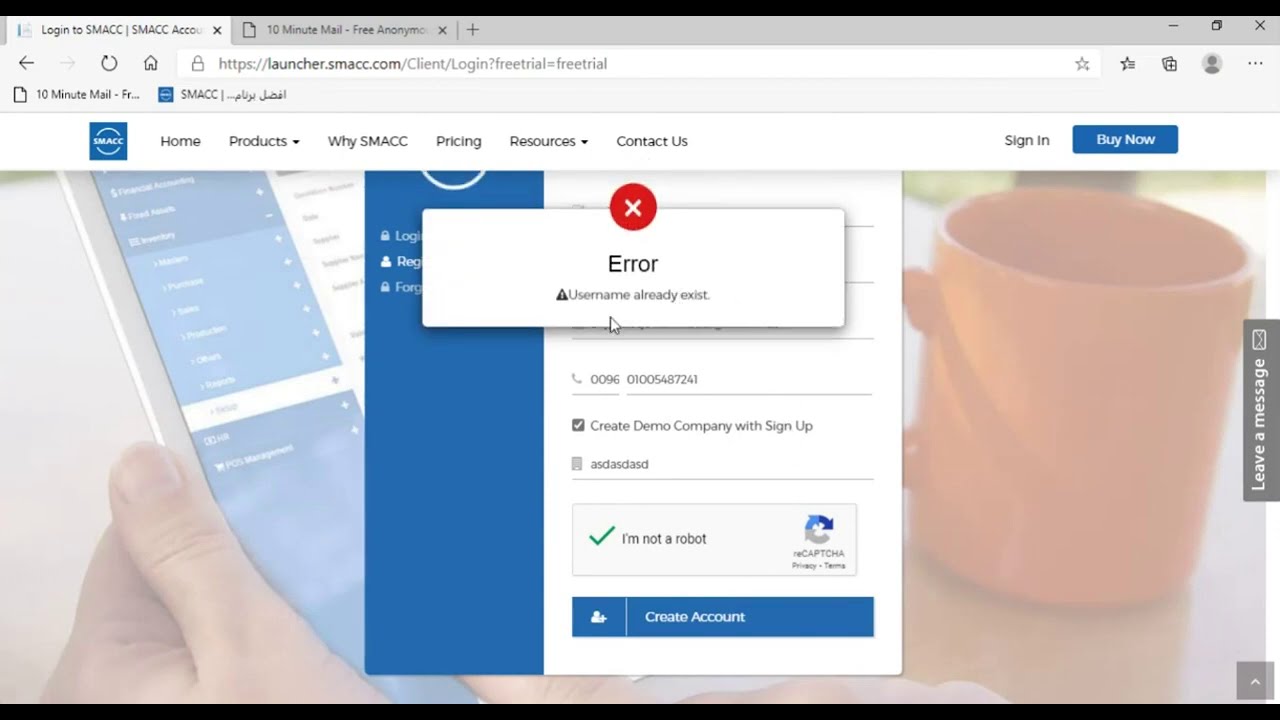1280x720 pixels.
Task: Click the Username already exist message
Action: point(633,295)
